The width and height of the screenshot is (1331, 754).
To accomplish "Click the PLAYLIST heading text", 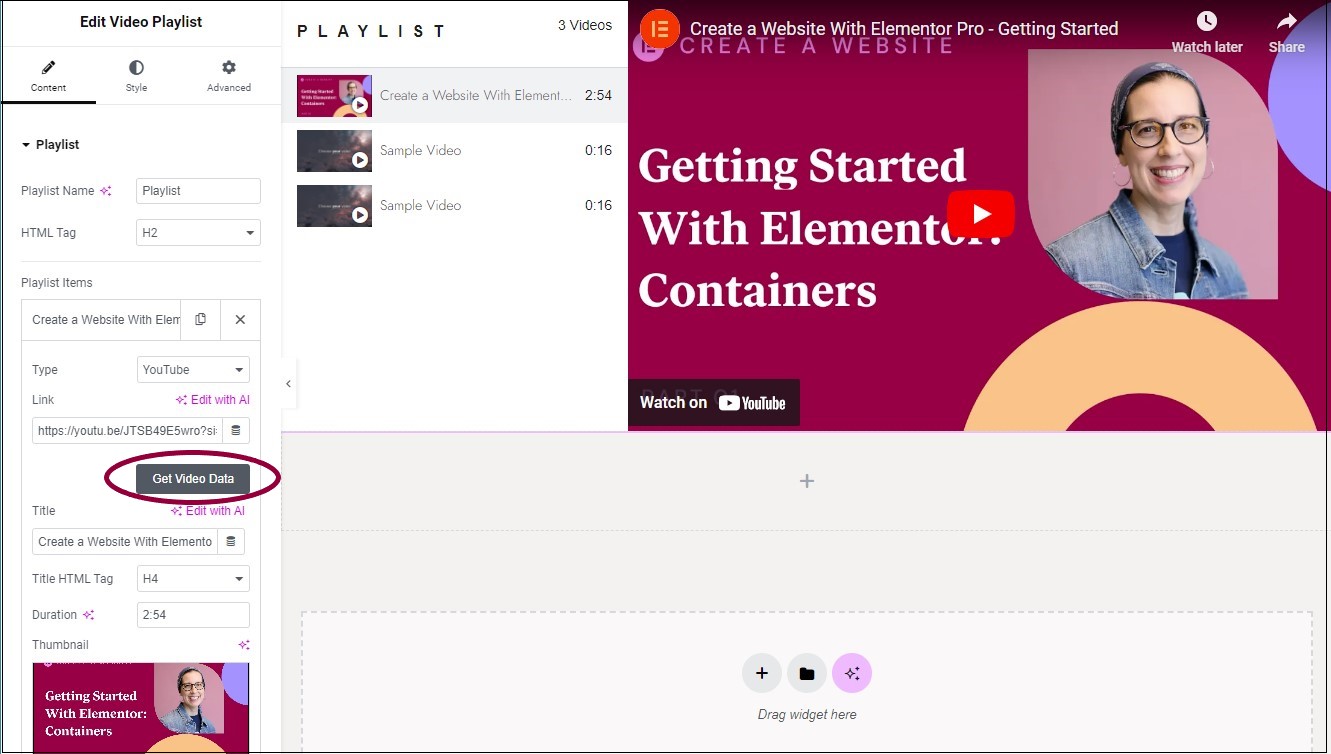I will [x=371, y=31].
